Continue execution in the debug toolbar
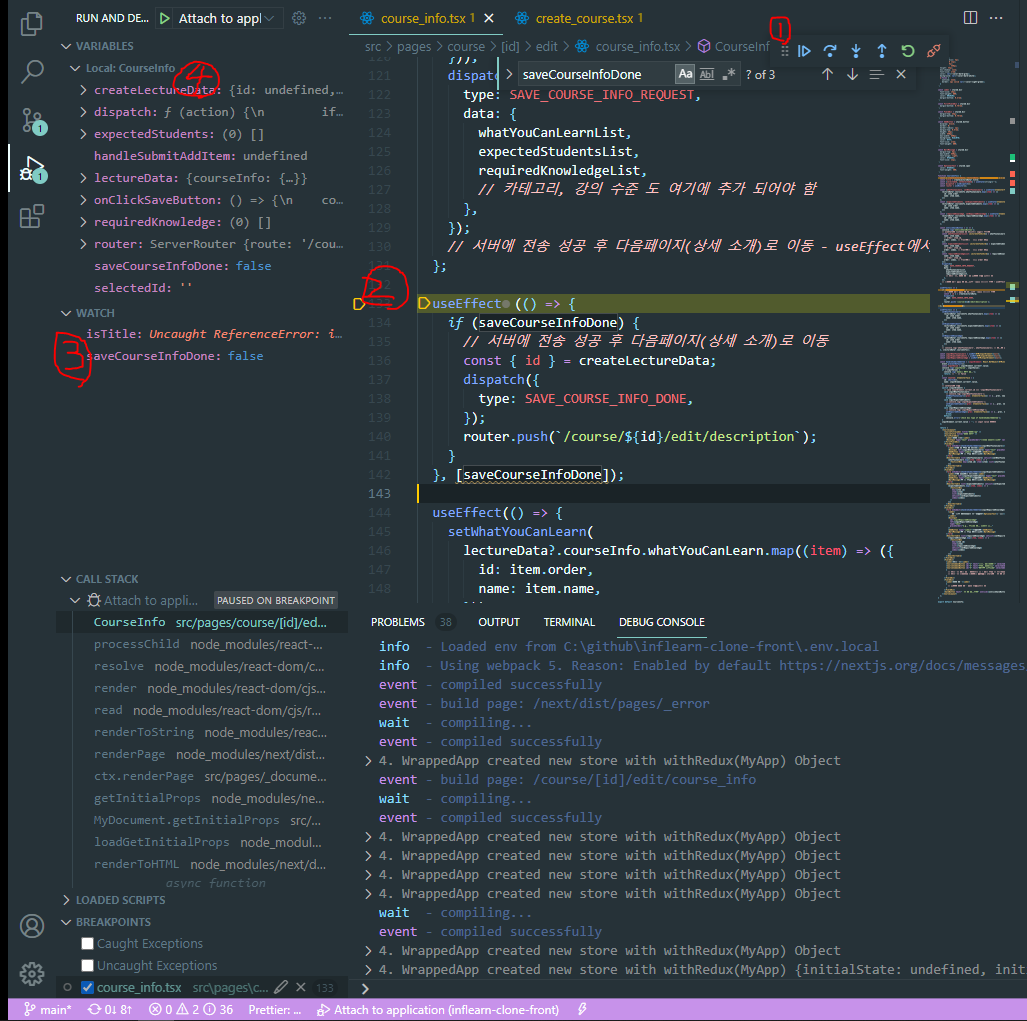The image size is (1027, 1021). 805,50
